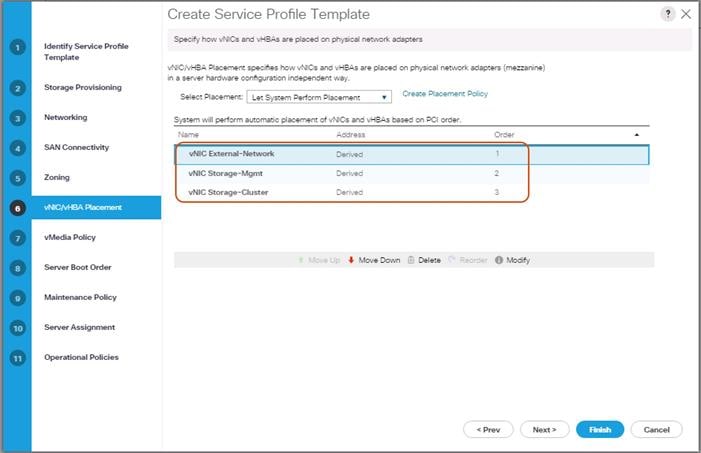Click step 4 SAN Connectivity circle icon

point(17,148)
